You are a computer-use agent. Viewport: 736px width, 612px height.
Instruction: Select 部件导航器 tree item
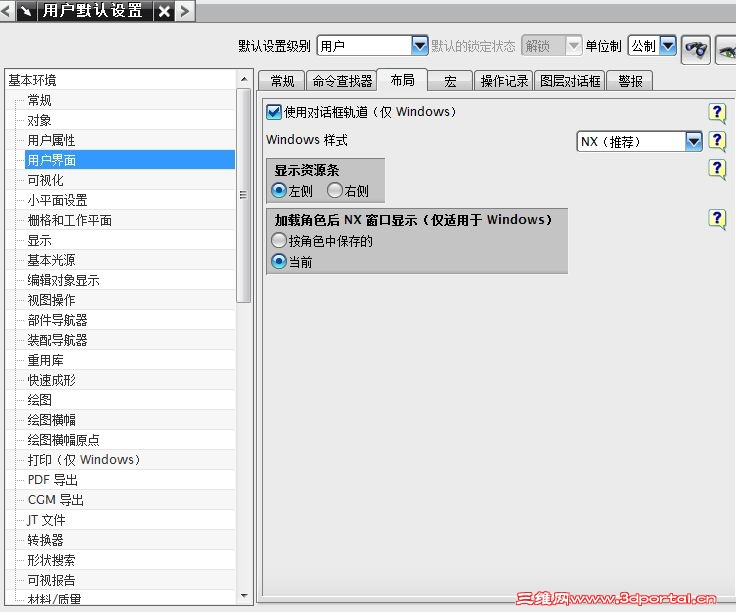coord(58,320)
